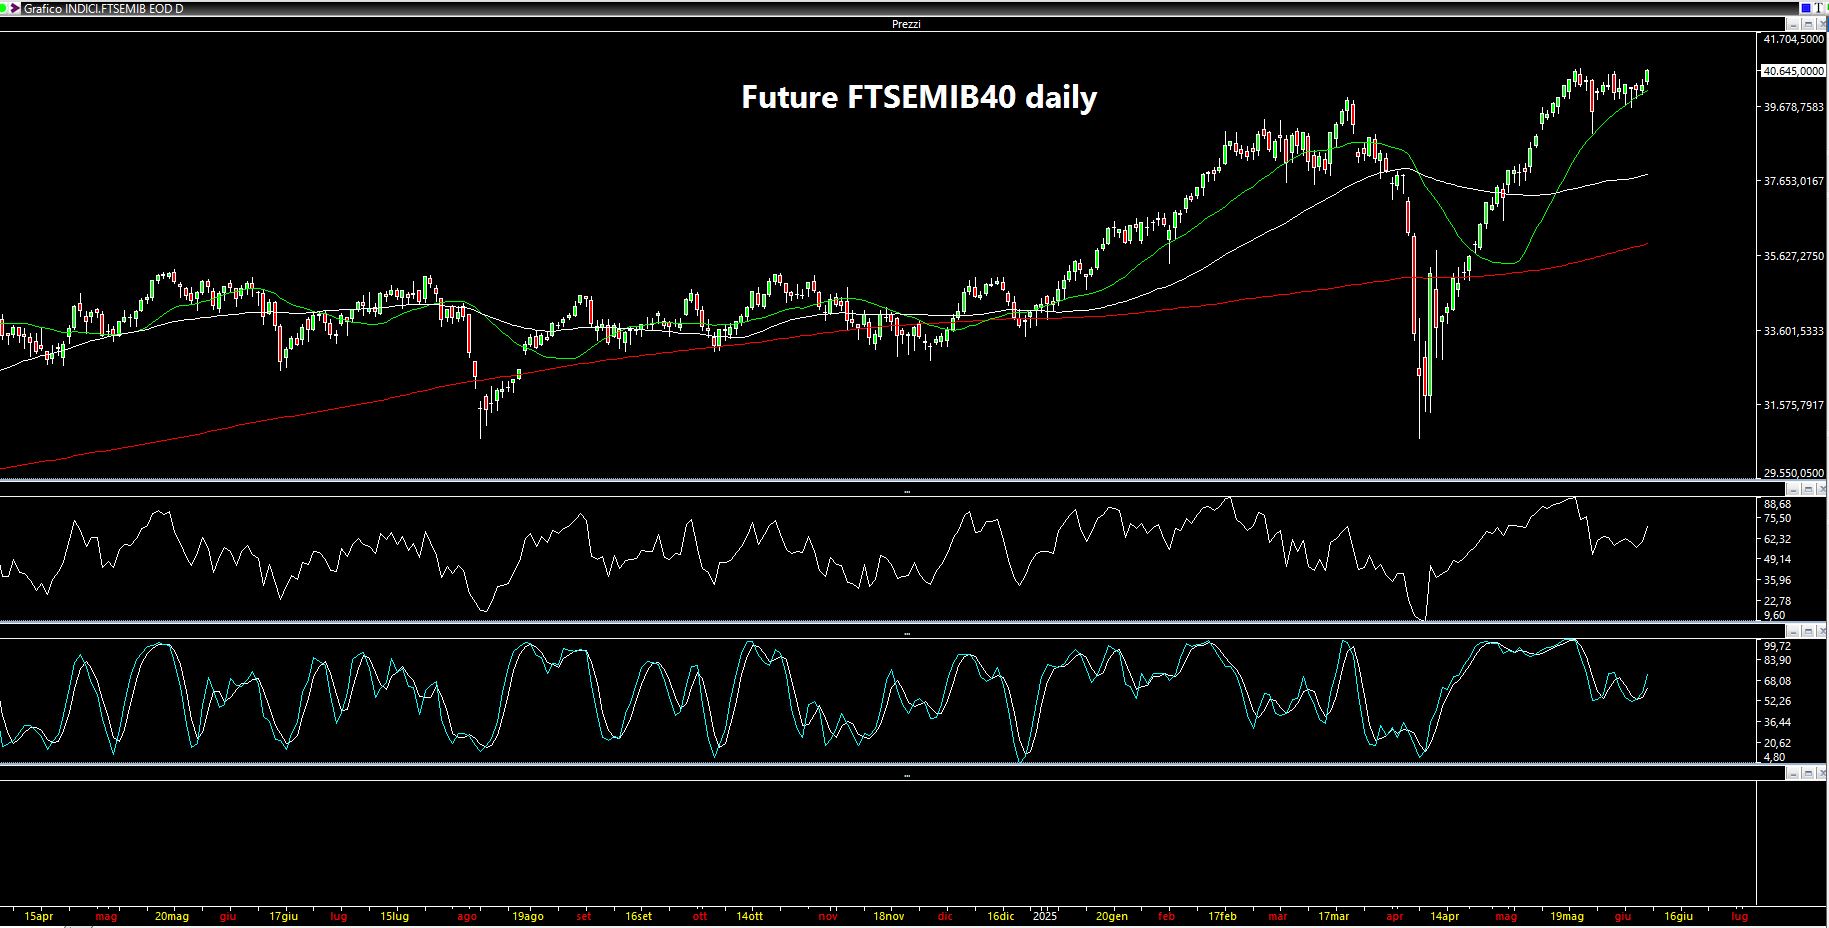The width and height of the screenshot is (1829, 928).
Task: Click the 99,72 stochastic scale value
Action: click(1777, 646)
